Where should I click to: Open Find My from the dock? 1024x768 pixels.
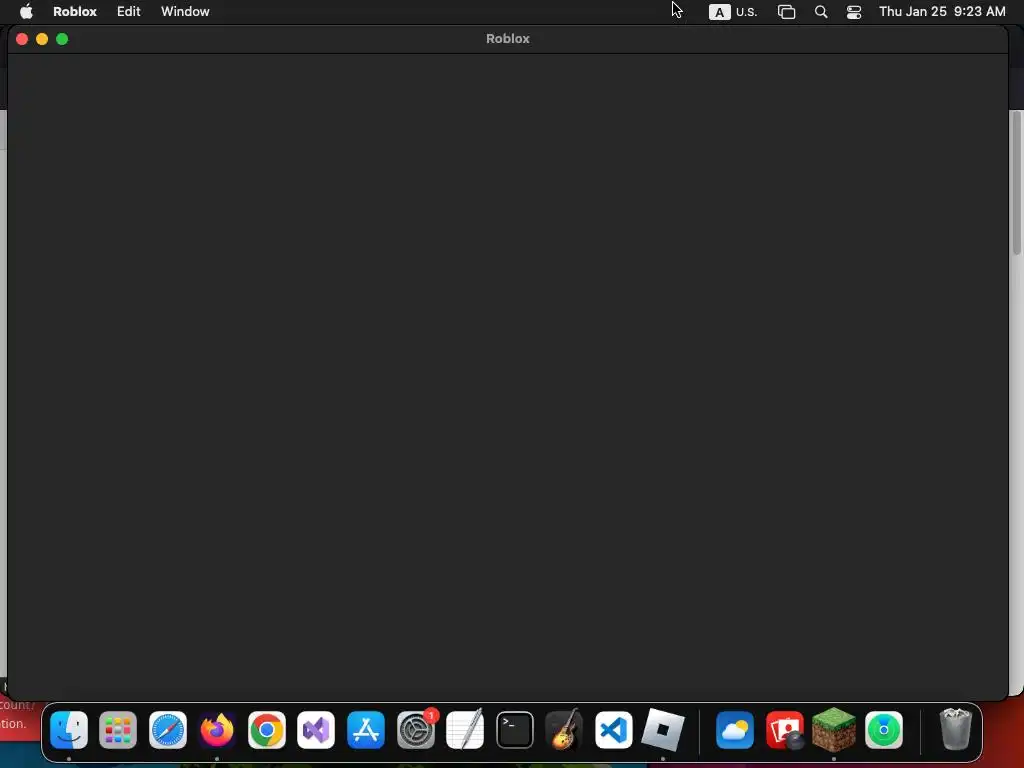pos(884,729)
